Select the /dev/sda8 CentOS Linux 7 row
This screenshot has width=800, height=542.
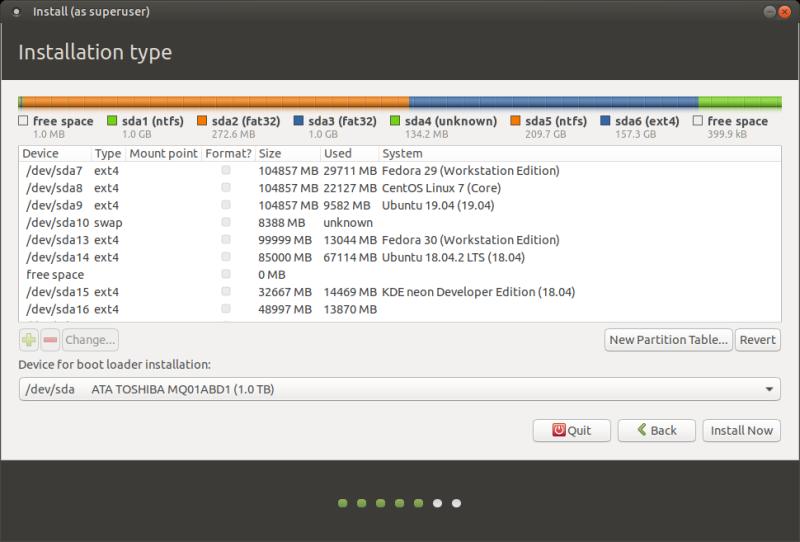point(300,188)
